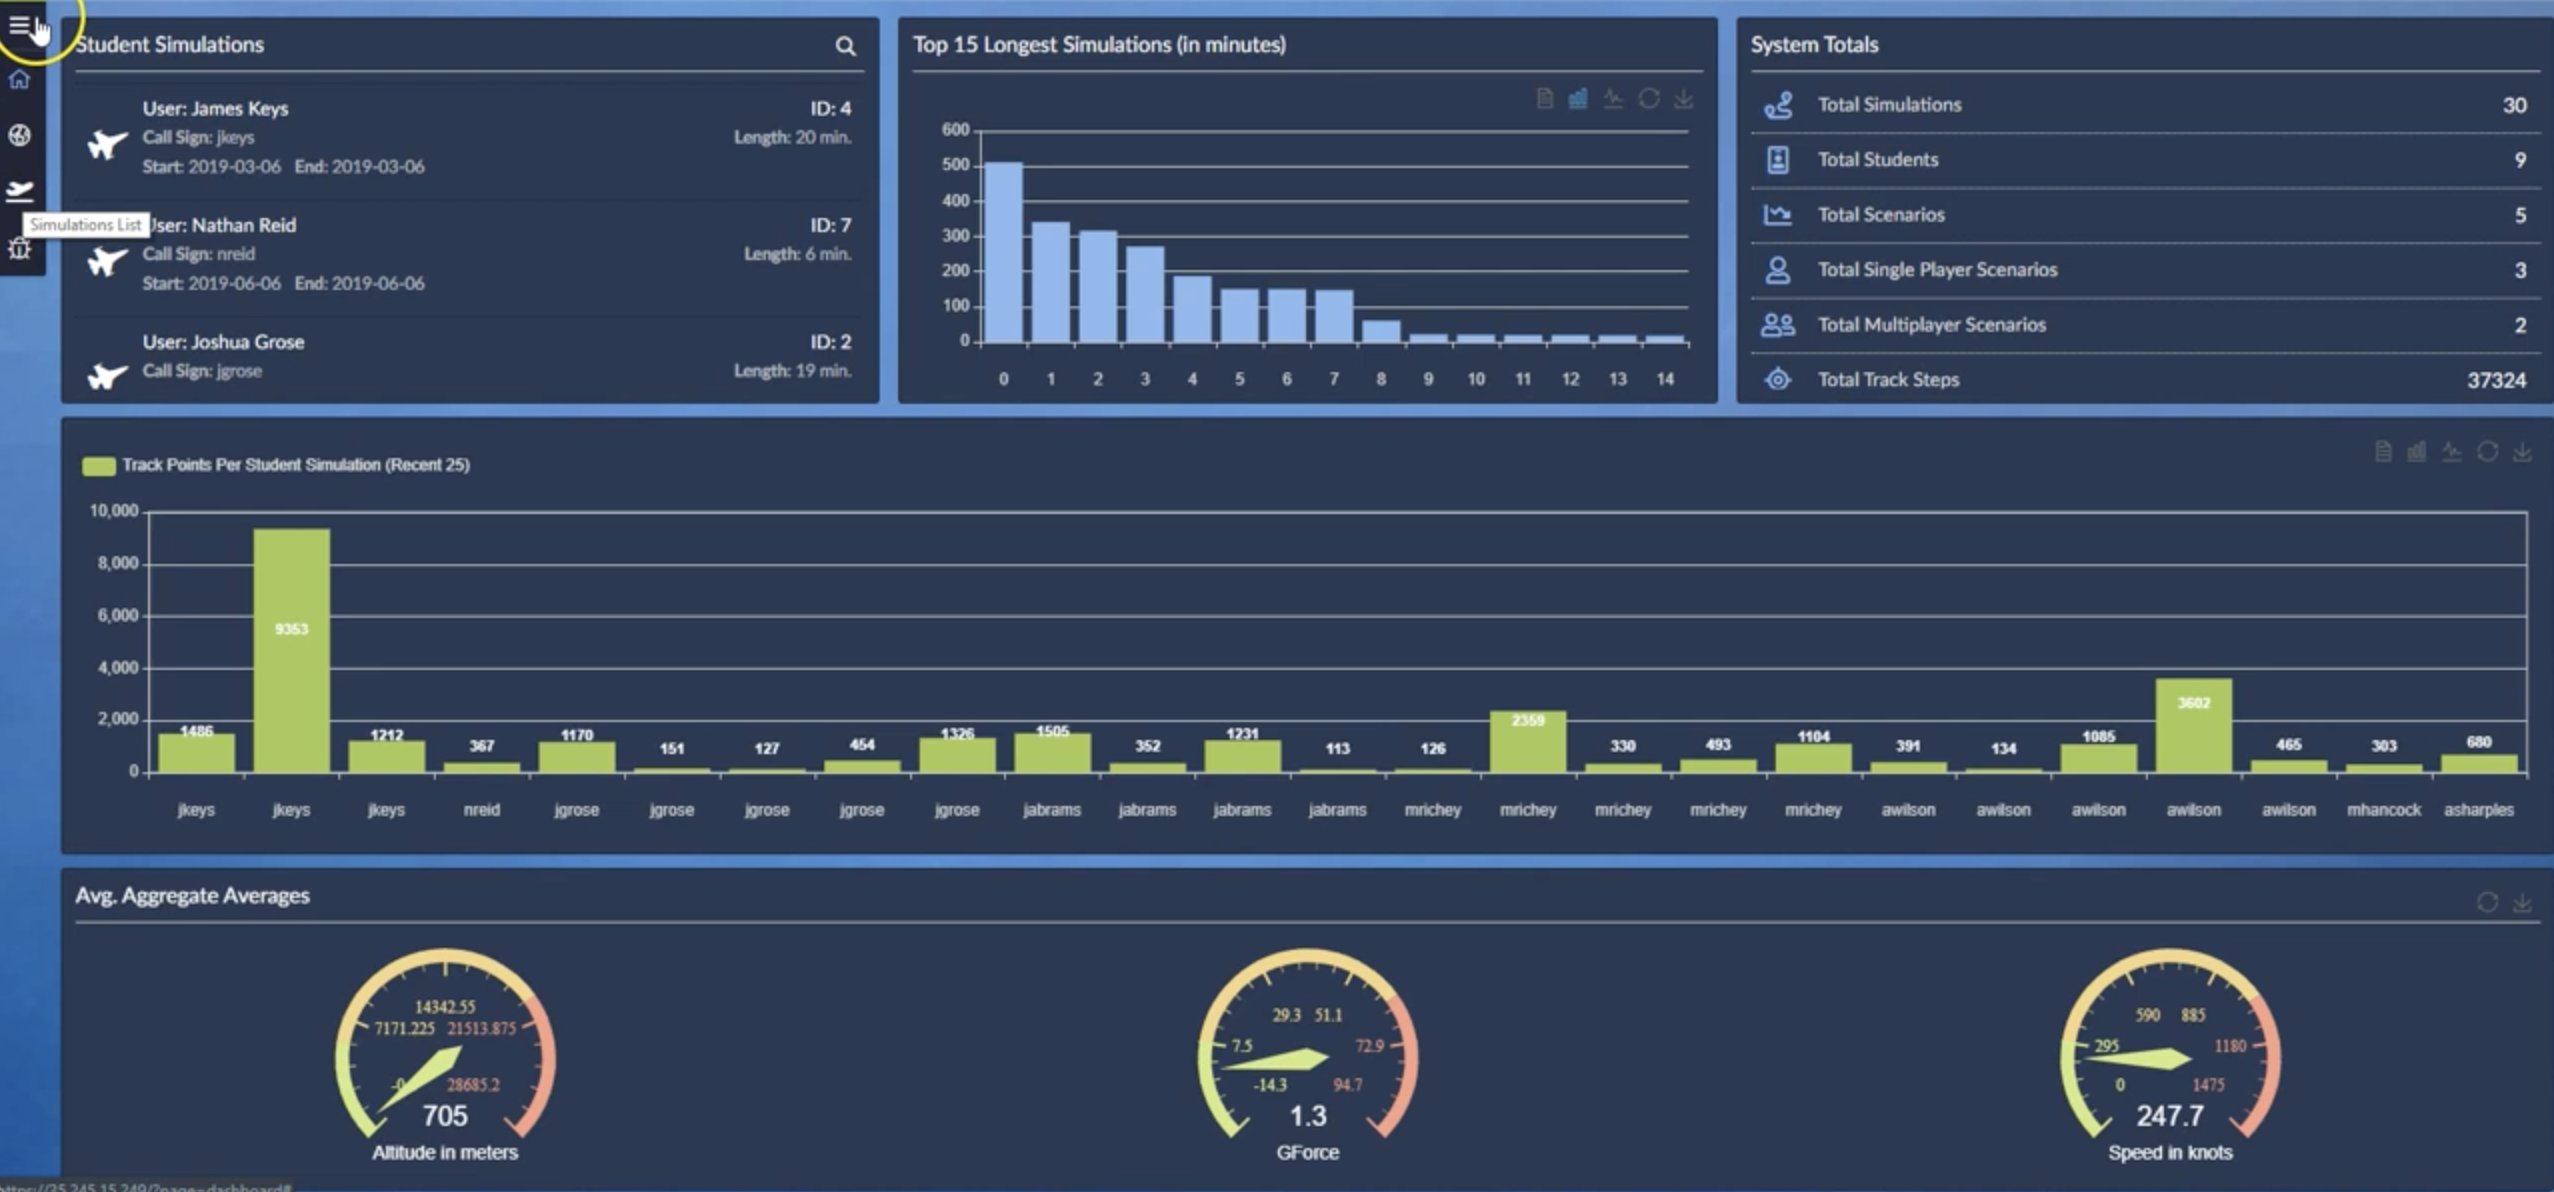This screenshot has height=1192, width=2554.
Task: Switch Longest Simulations chart to bar type
Action: coord(1578,98)
